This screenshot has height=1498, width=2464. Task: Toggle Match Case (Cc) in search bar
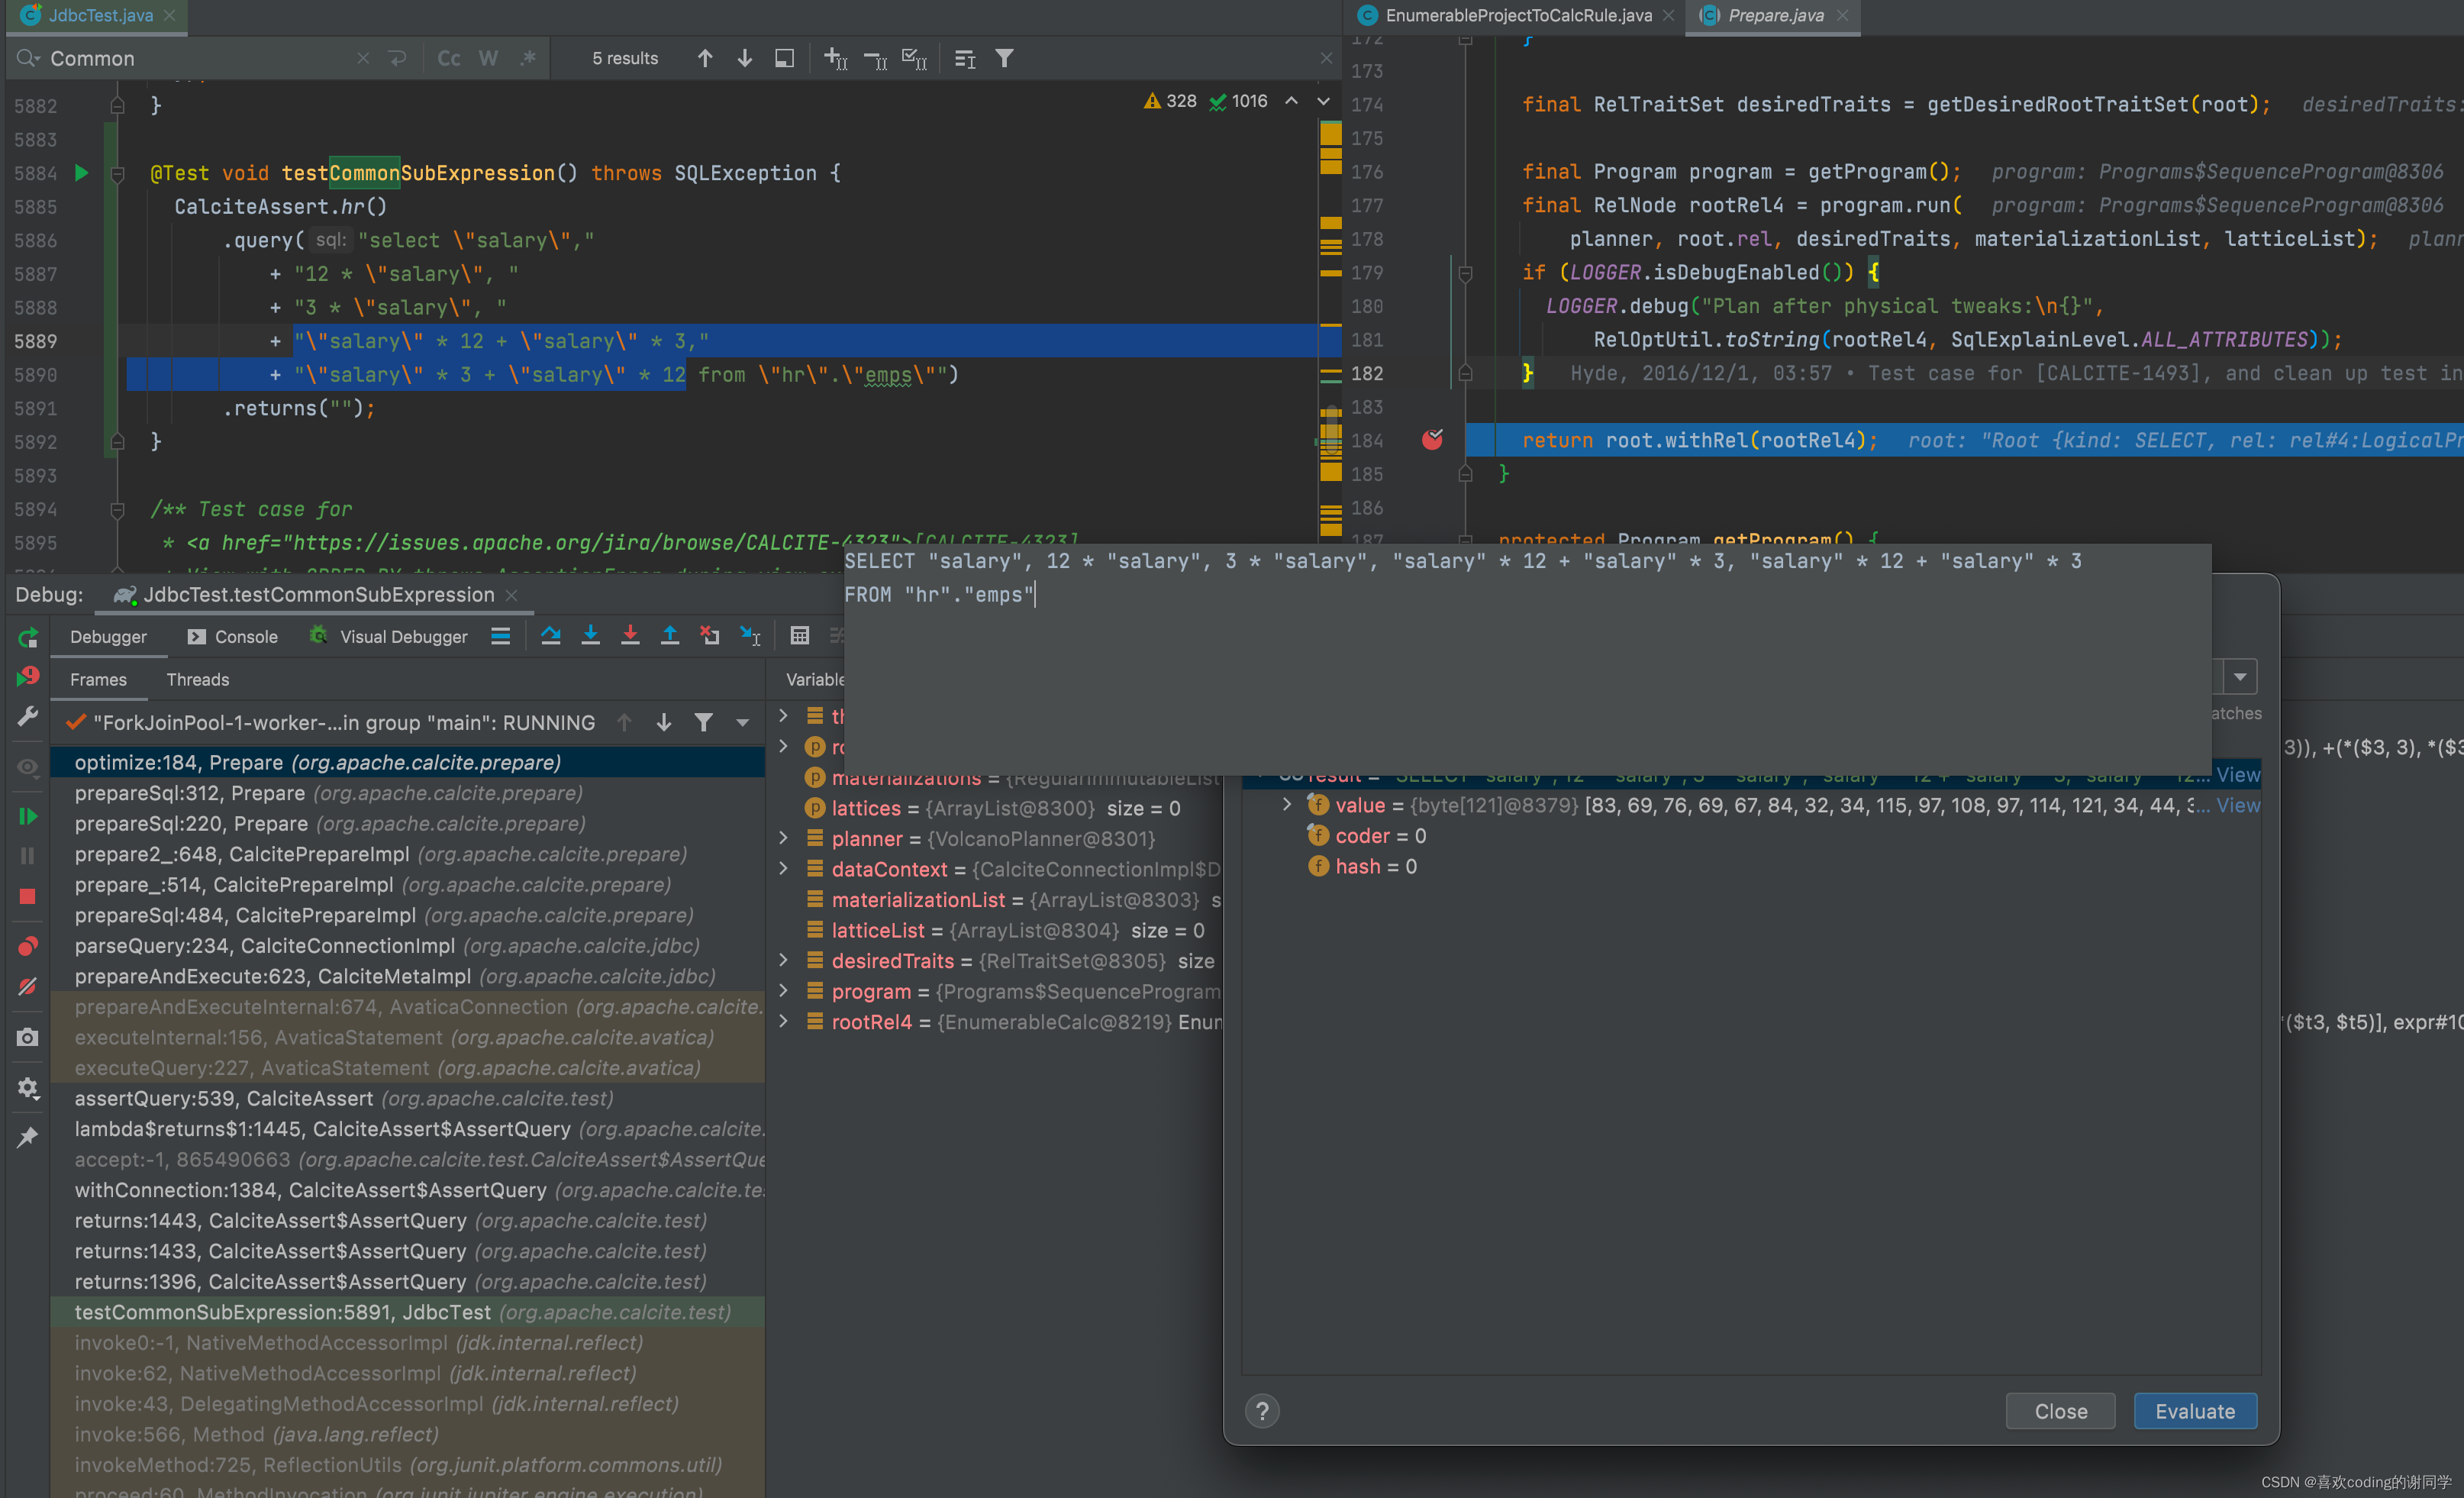[x=449, y=59]
